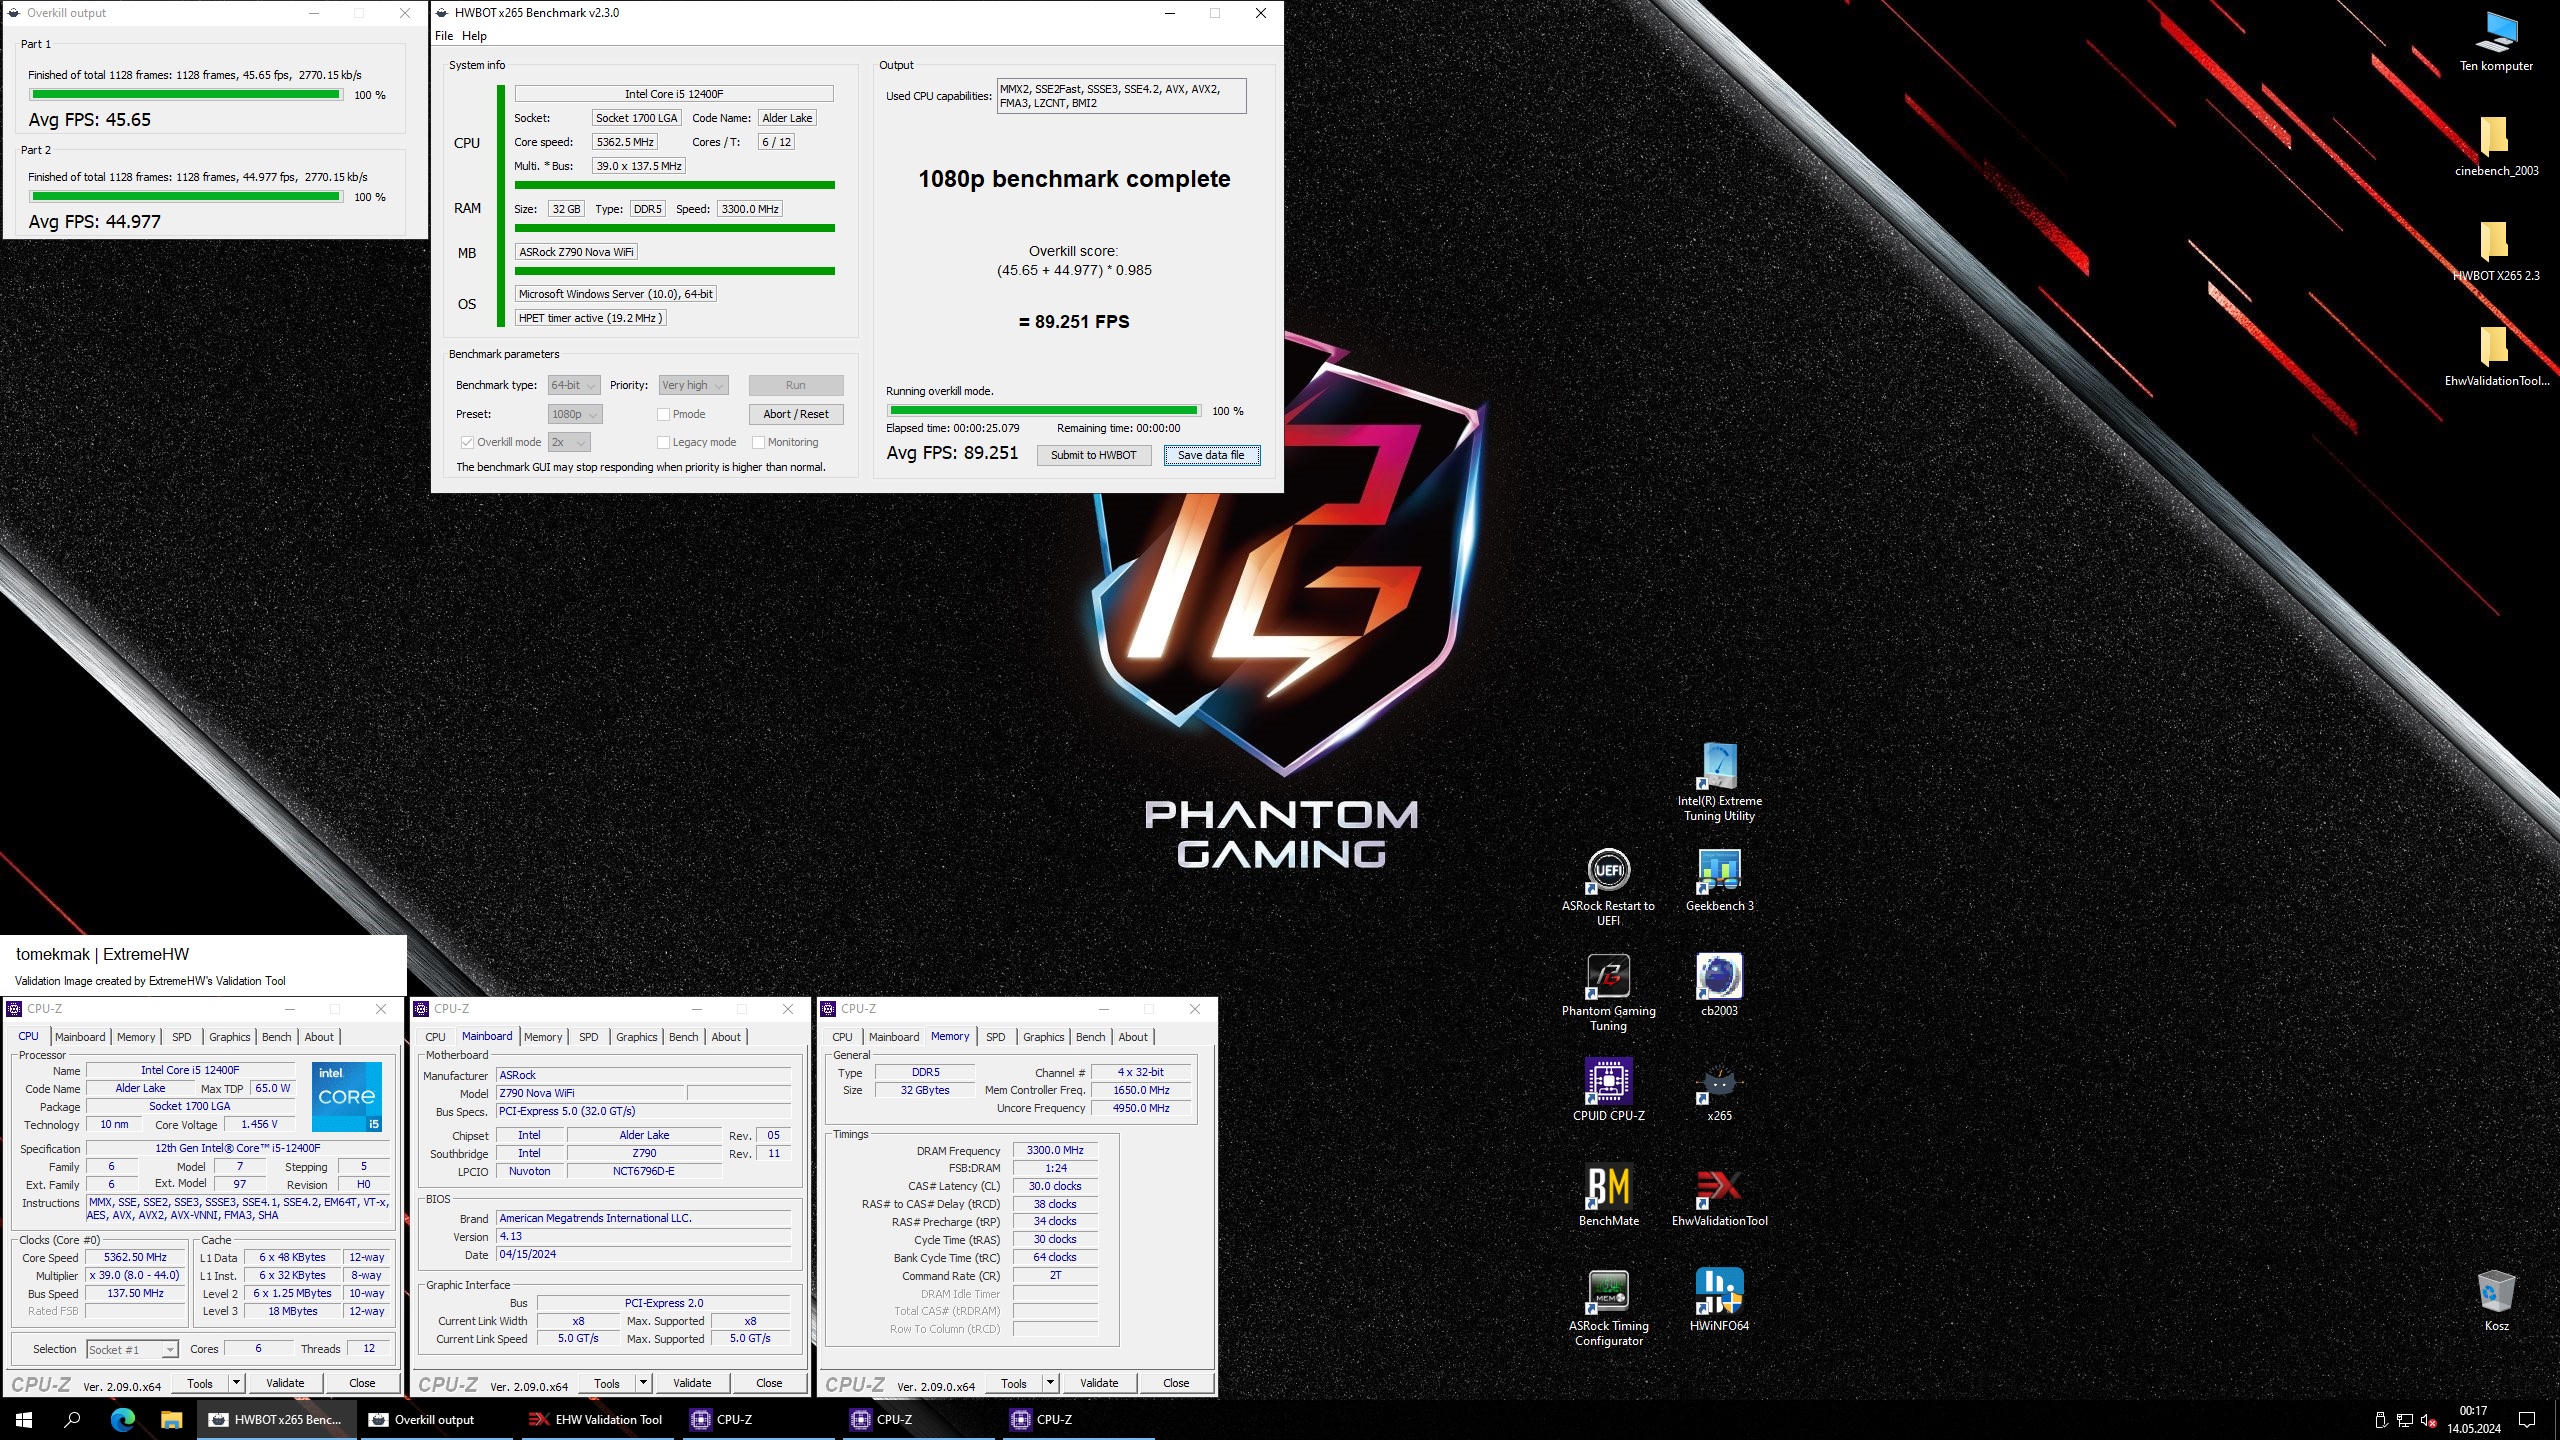The image size is (2560, 1440).
Task: Open Bench tab in first CPU-Z window
Action: [277, 1037]
